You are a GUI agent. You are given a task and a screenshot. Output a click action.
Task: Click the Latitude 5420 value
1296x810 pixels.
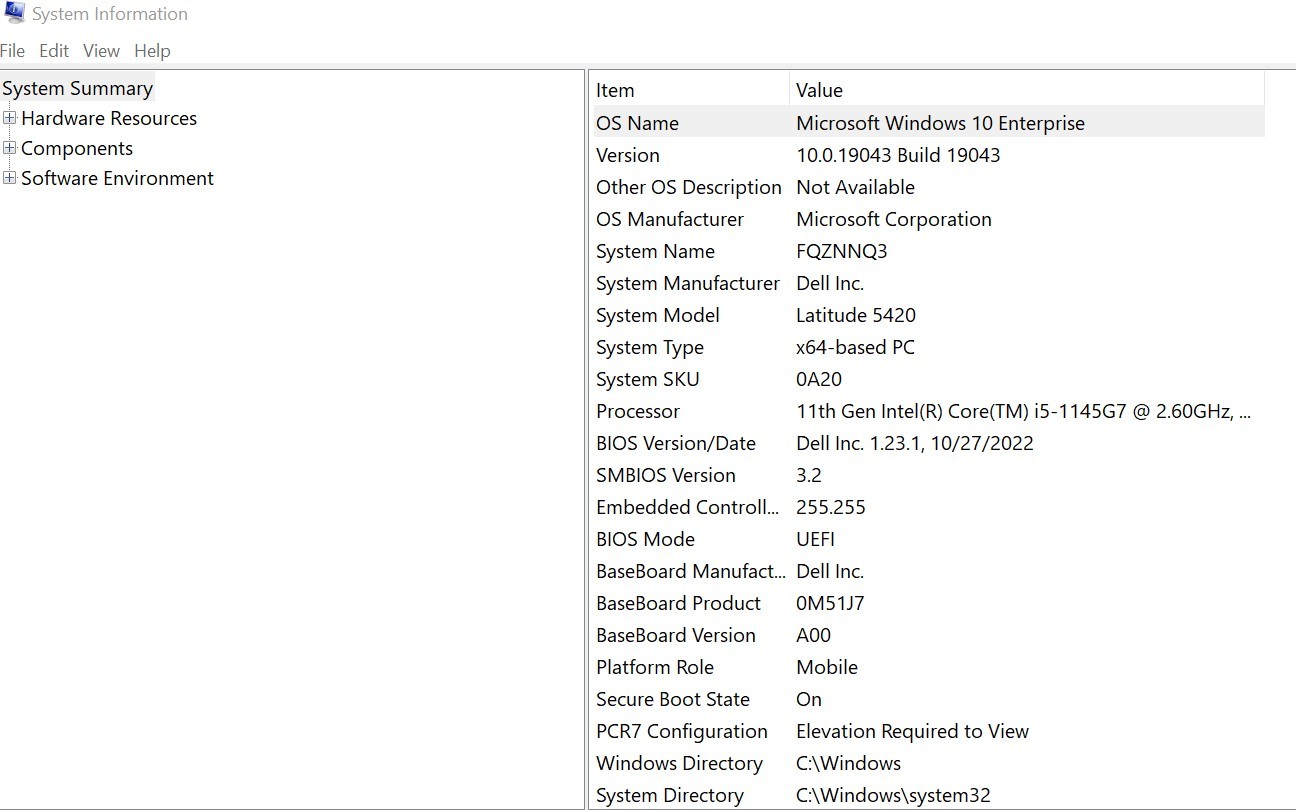856,315
